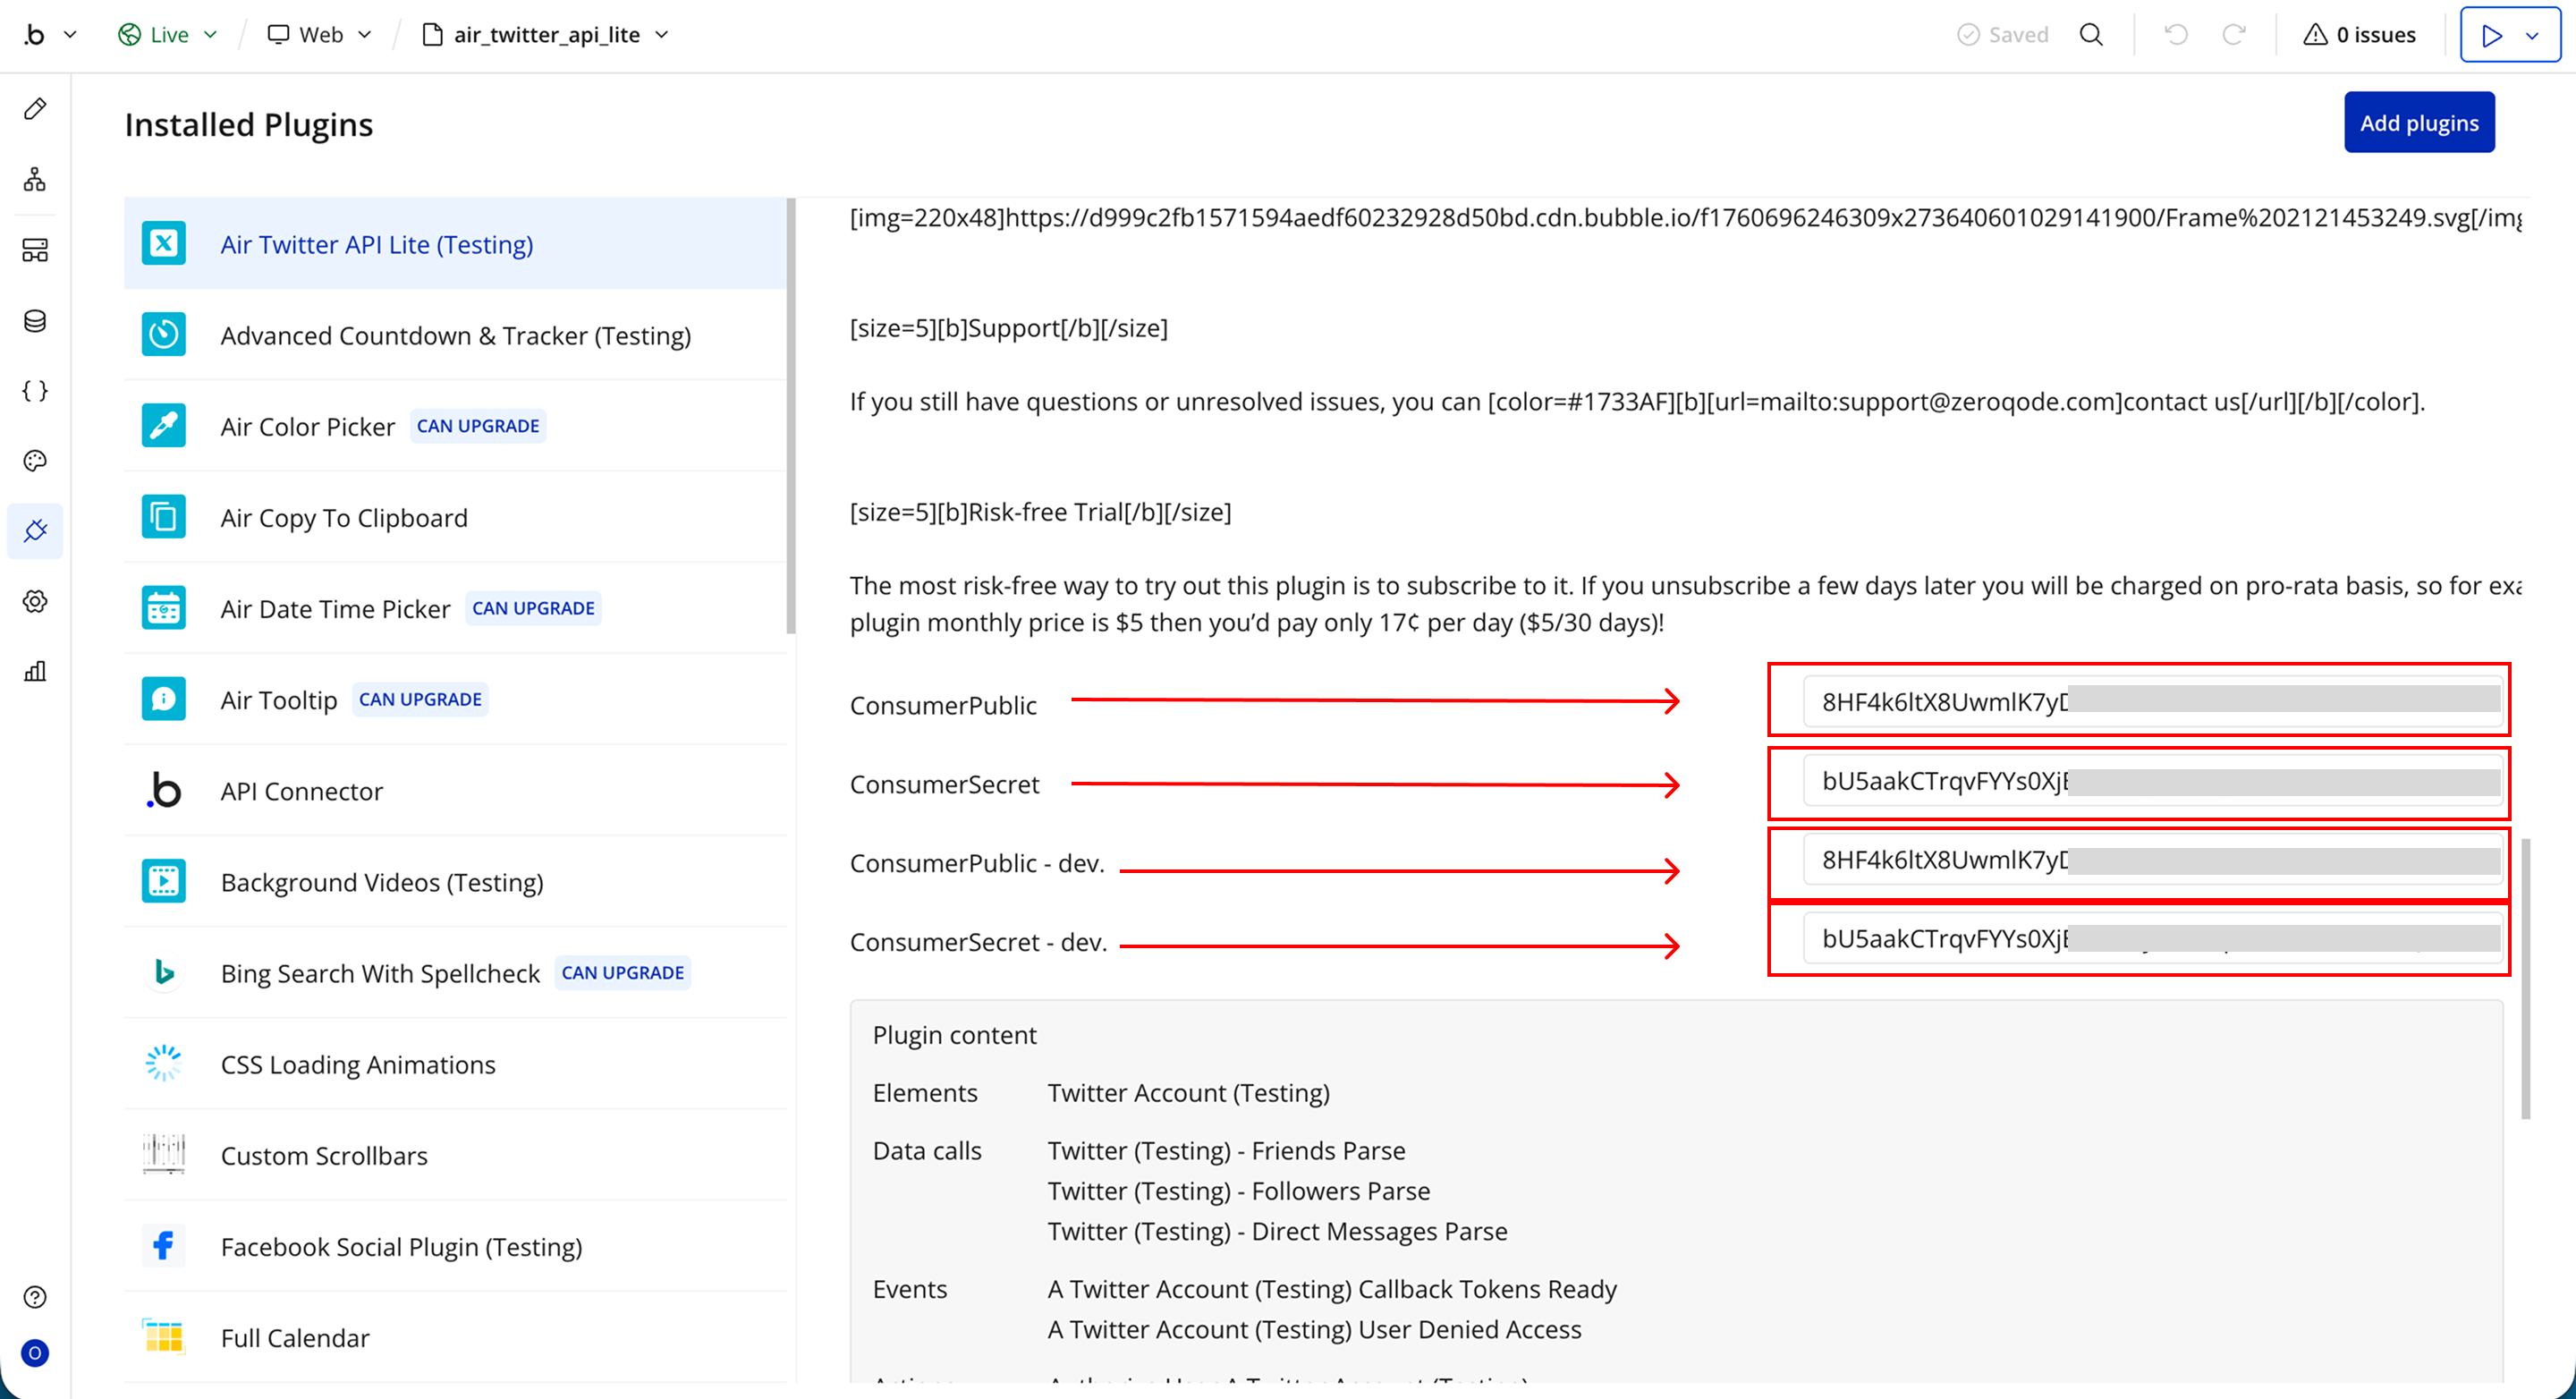Image resolution: width=2576 pixels, height=1399 pixels.
Task: Click the 0 issues indicator
Action: click(x=2360, y=35)
